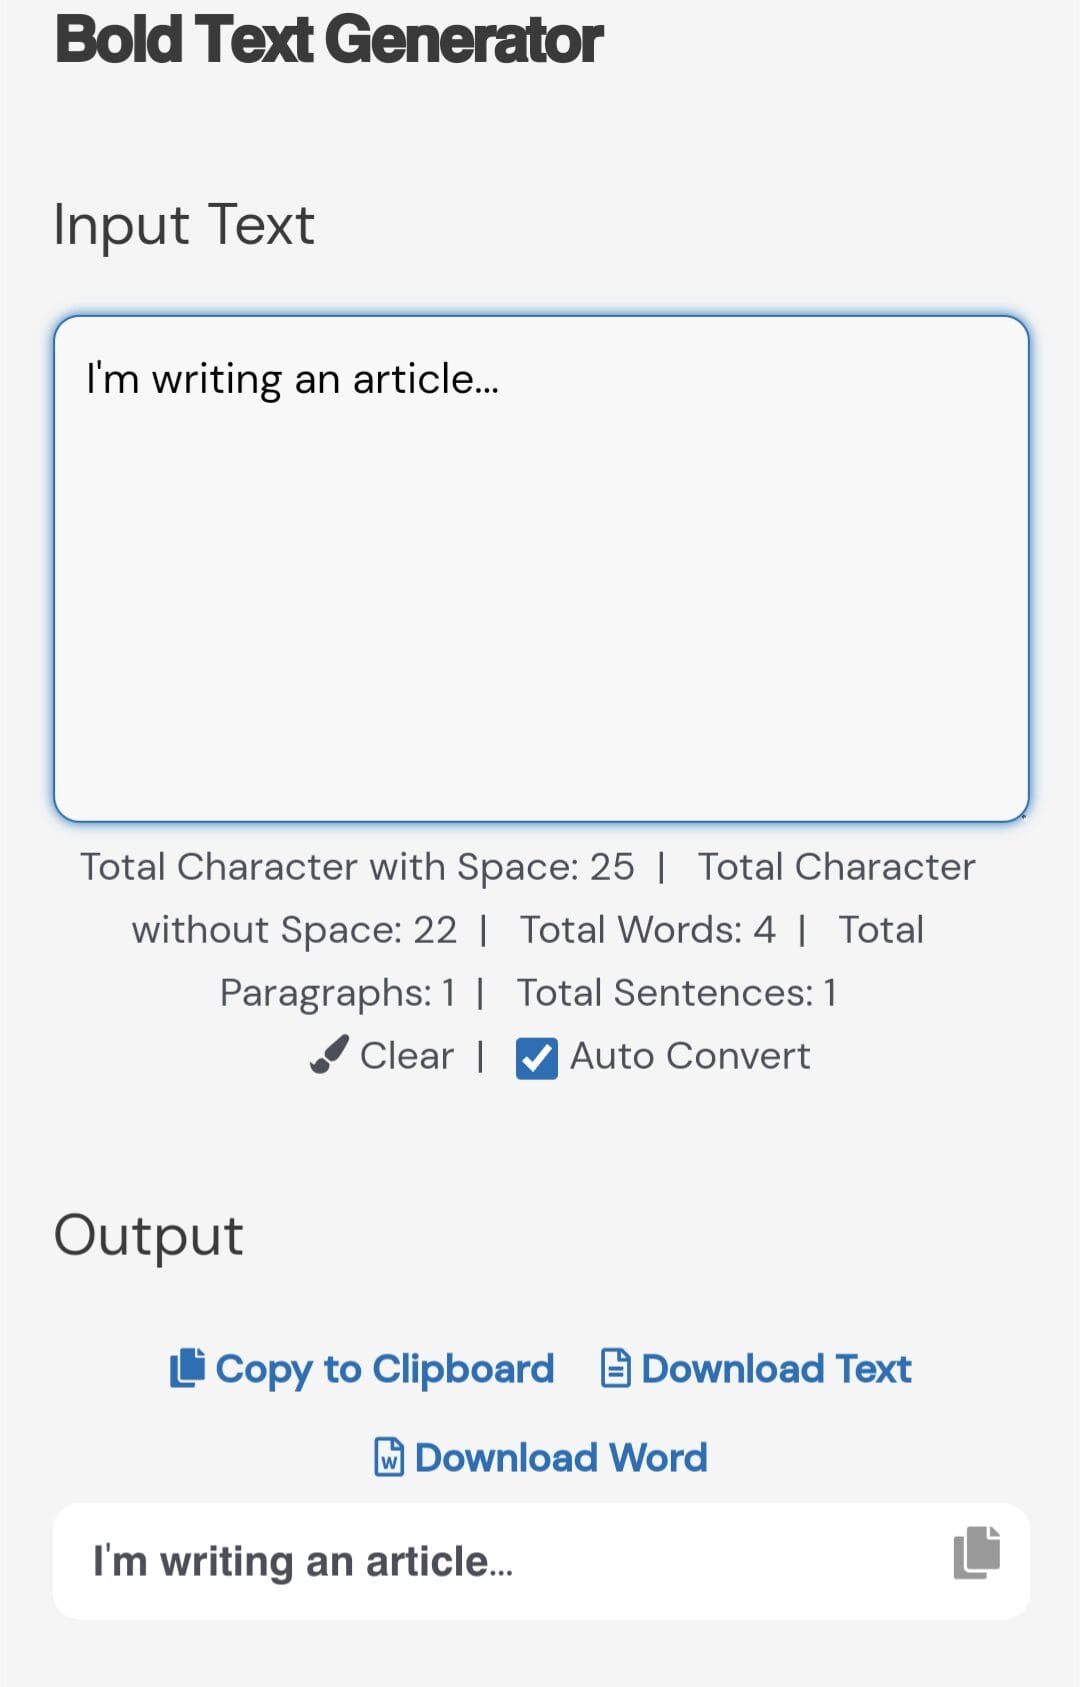This screenshot has width=1080, height=1687.
Task: Click the brush icon beside Clear
Action: tap(329, 1055)
